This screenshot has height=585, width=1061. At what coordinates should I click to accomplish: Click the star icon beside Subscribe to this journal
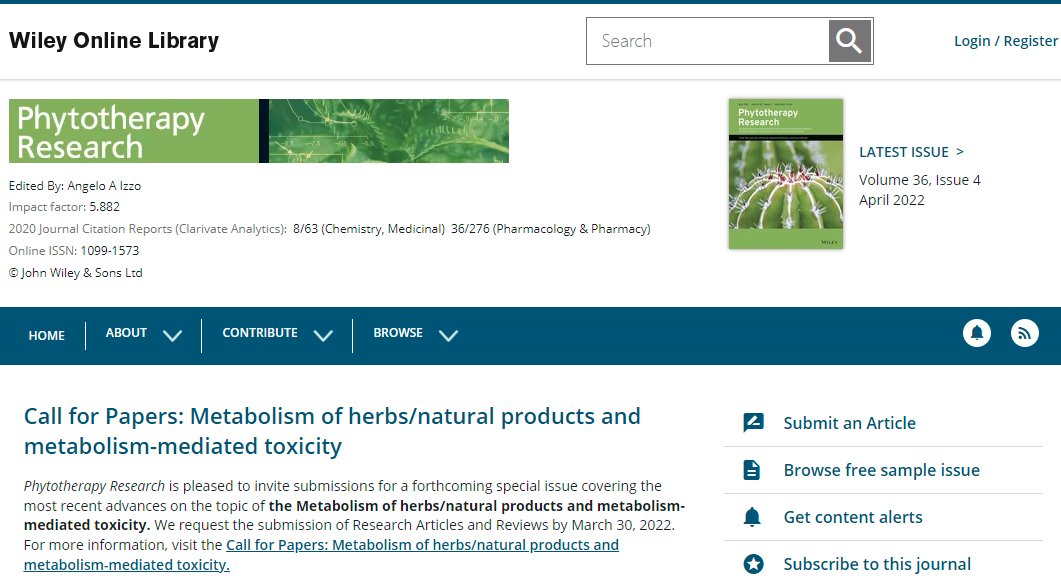pyautogui.click(x=753, y=564)
